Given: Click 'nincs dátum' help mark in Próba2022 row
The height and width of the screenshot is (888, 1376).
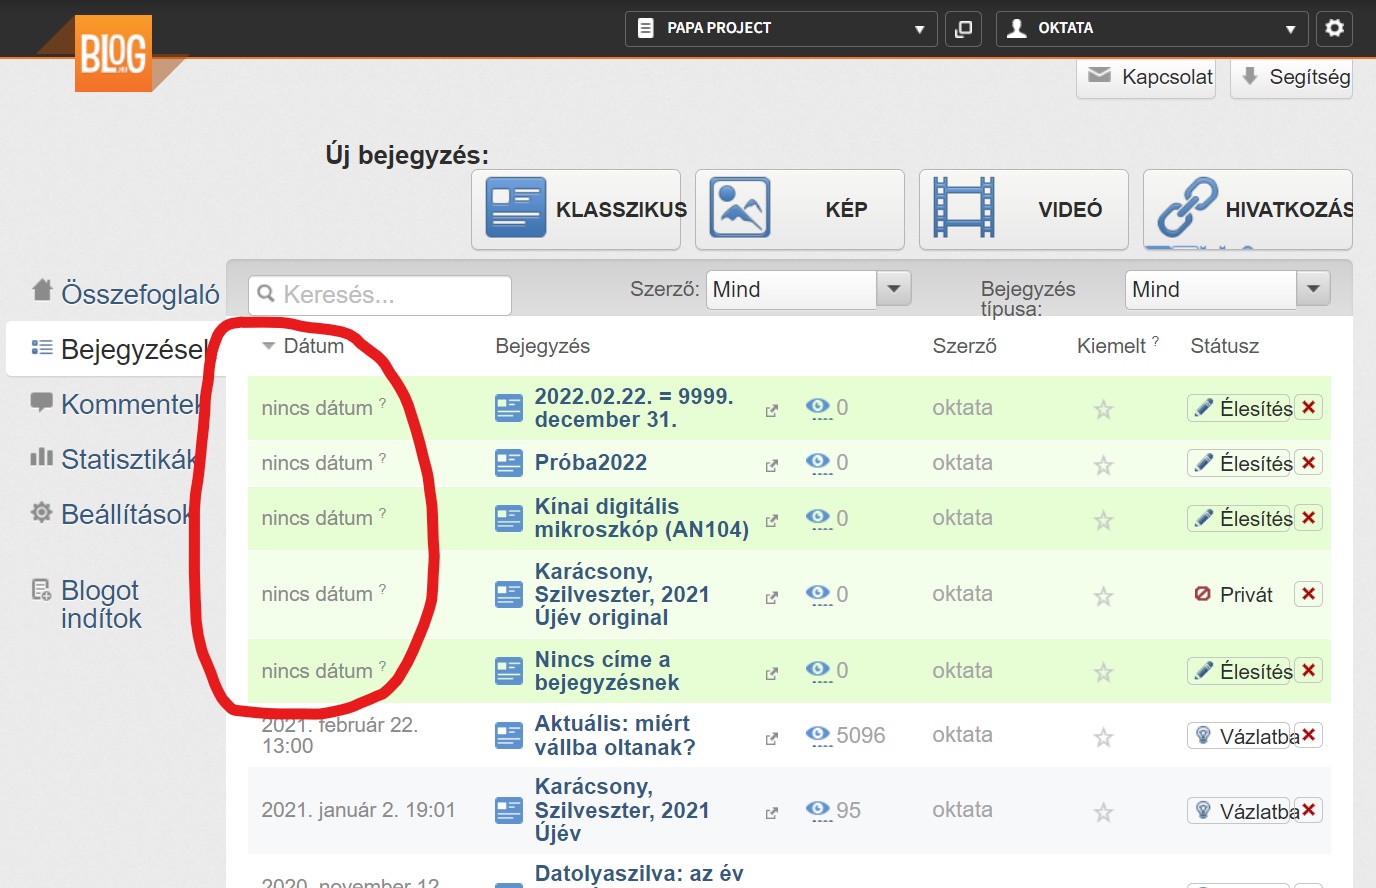Looking at the screenshot, I should (x=382, y=458).
